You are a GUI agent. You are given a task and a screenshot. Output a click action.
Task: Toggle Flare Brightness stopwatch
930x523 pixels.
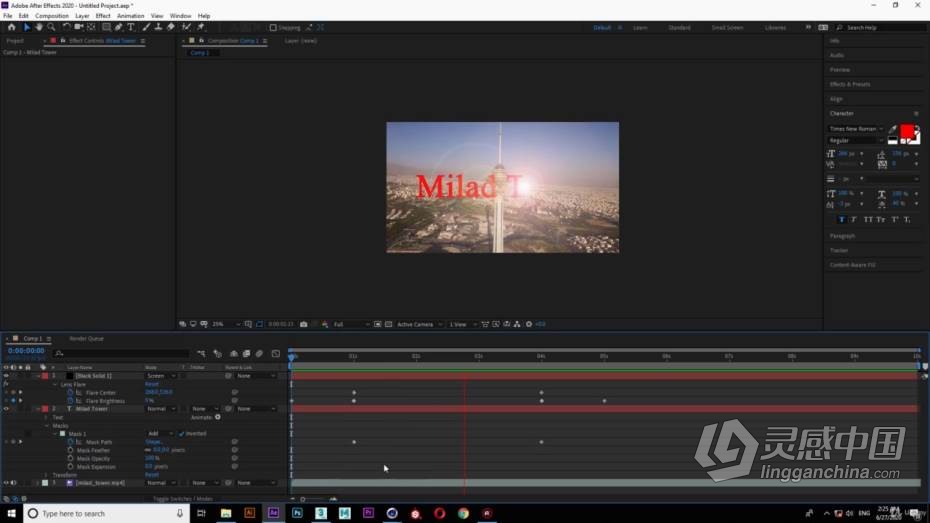70,401
